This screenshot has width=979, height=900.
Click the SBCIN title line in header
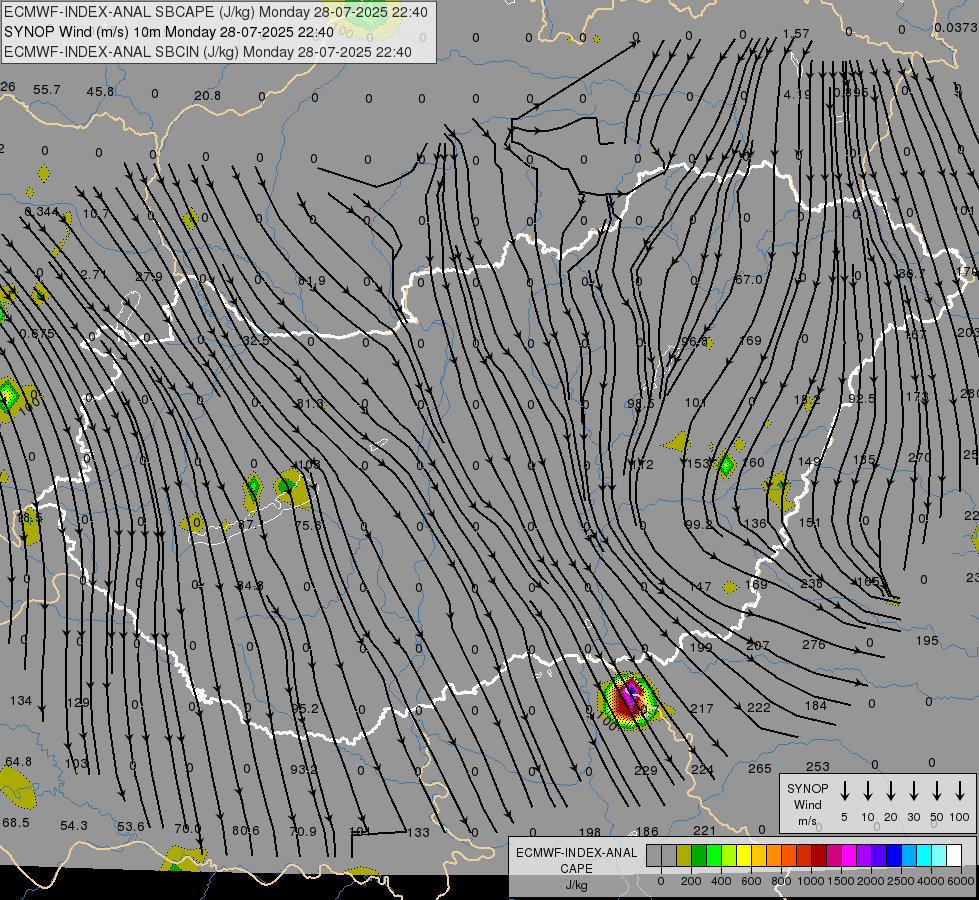[x=208, y=52]
